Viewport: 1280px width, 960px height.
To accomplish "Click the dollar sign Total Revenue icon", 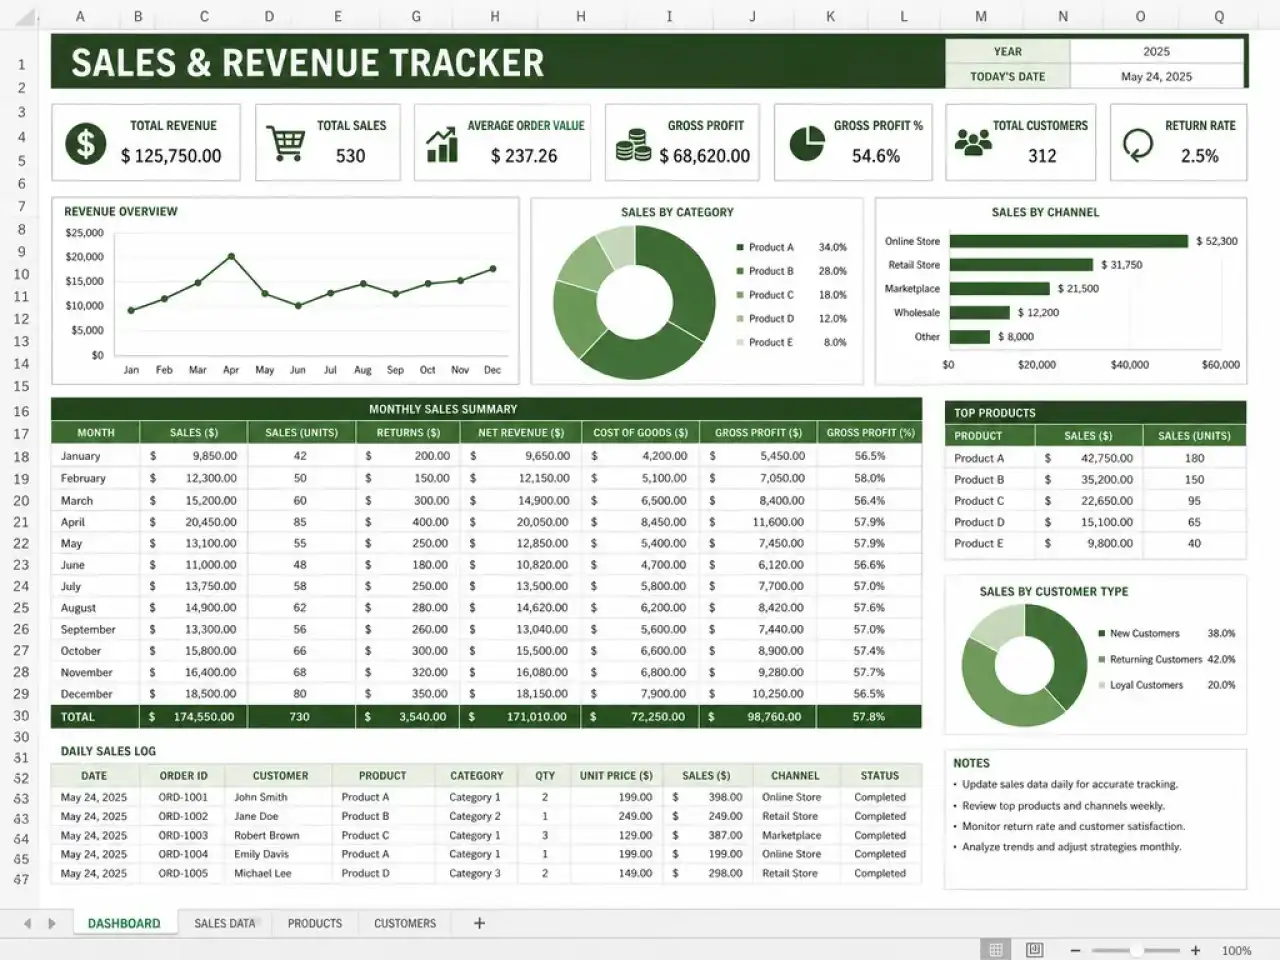I will point(86,143).
